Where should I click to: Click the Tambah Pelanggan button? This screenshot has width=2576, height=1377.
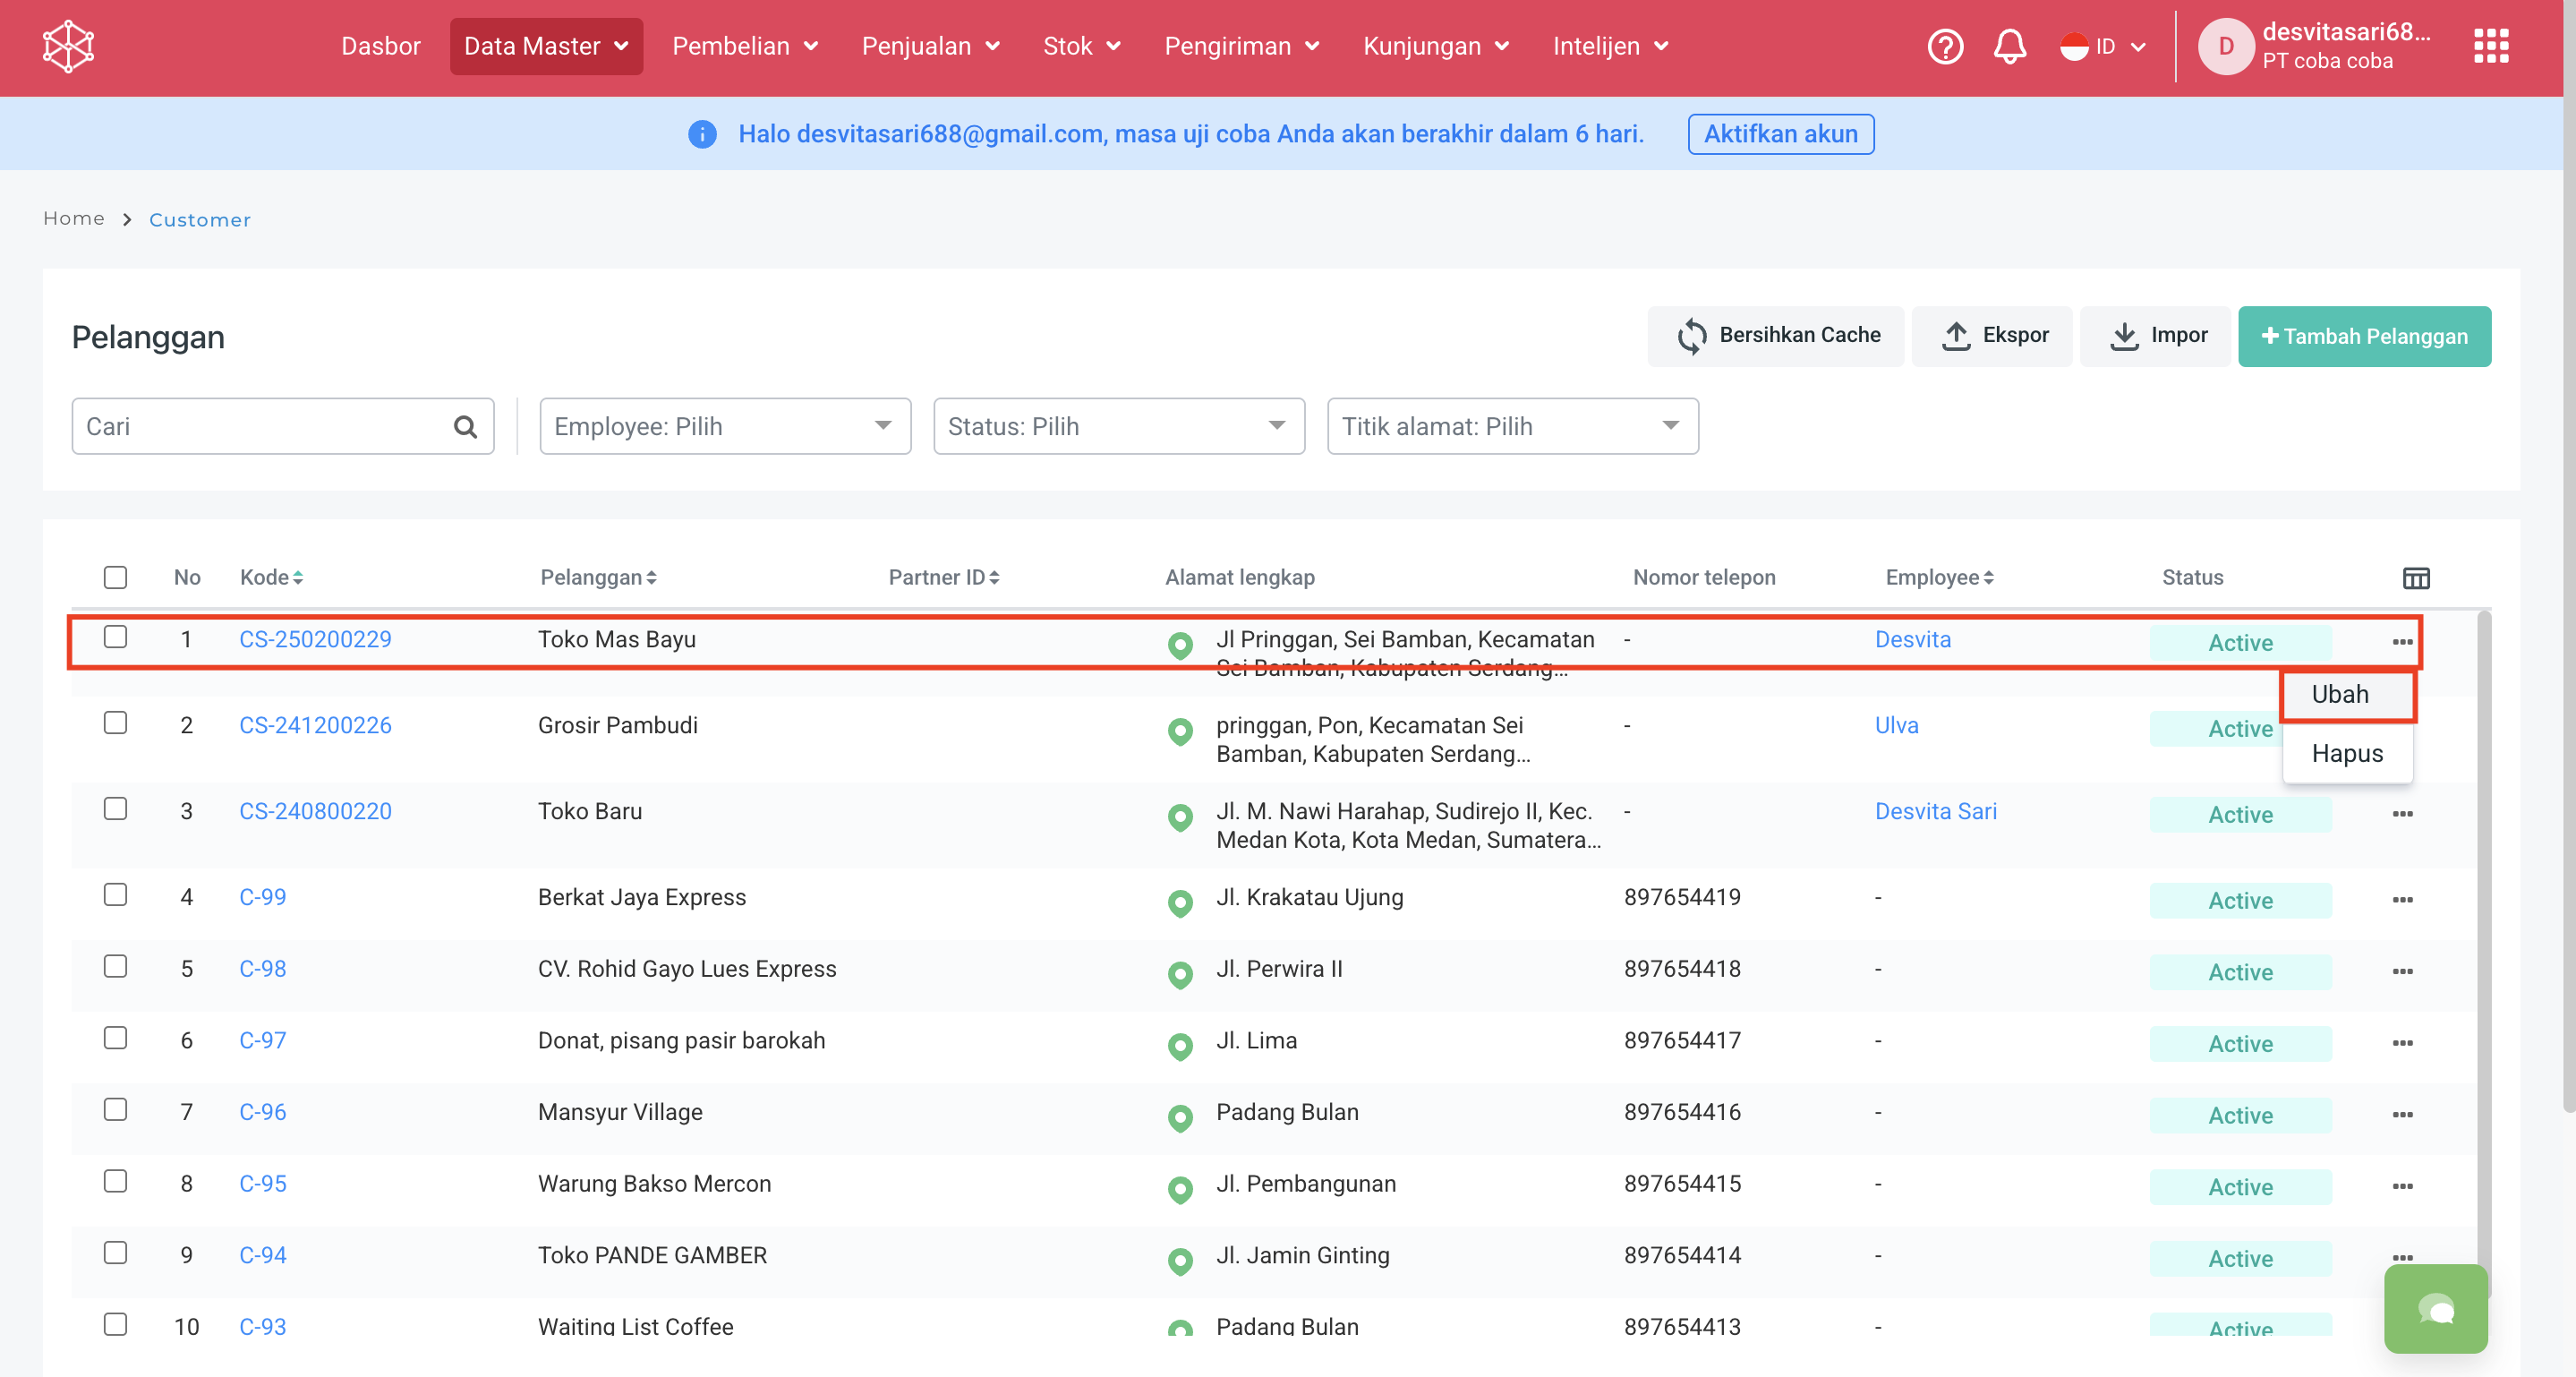(2363, 337)
